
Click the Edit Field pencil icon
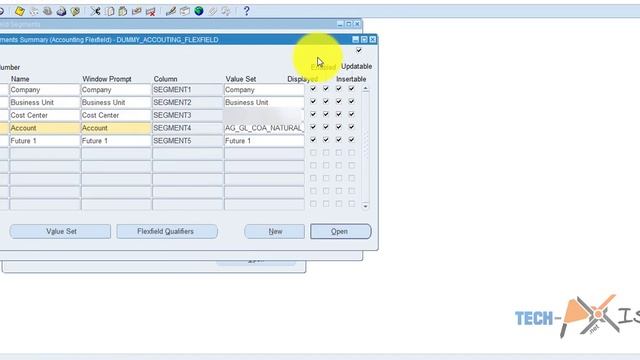[x=171, y=11]
